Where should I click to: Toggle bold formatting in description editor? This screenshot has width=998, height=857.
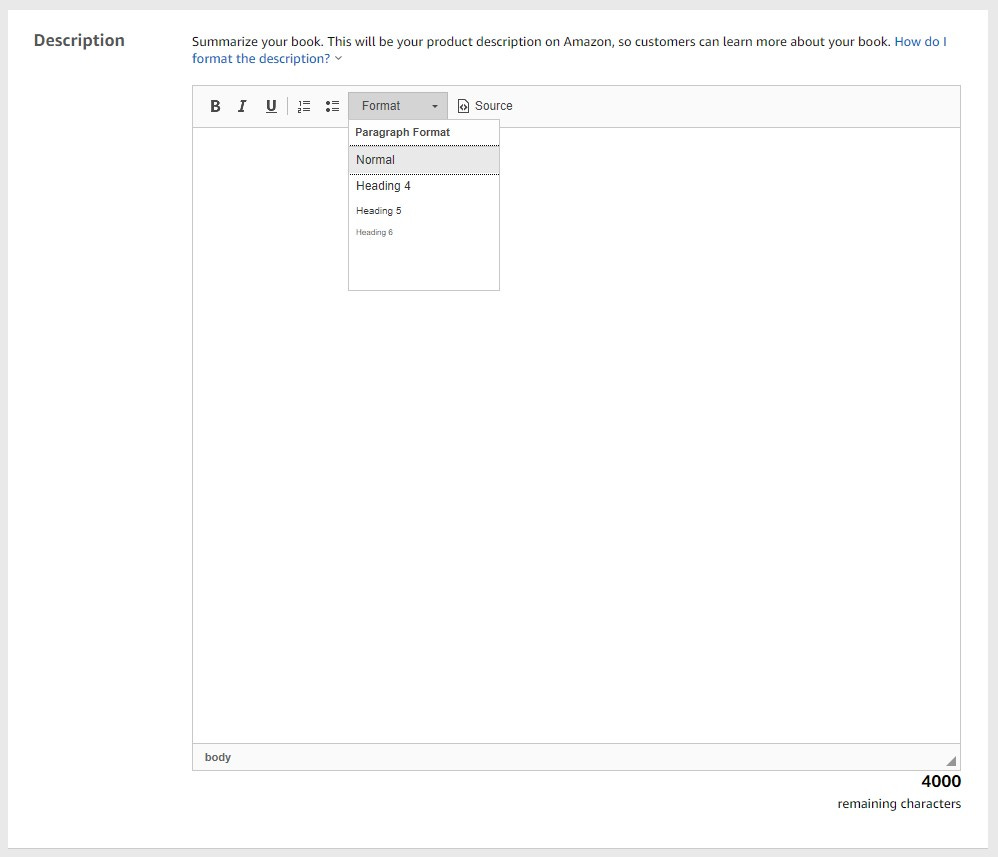pos(215,106)
